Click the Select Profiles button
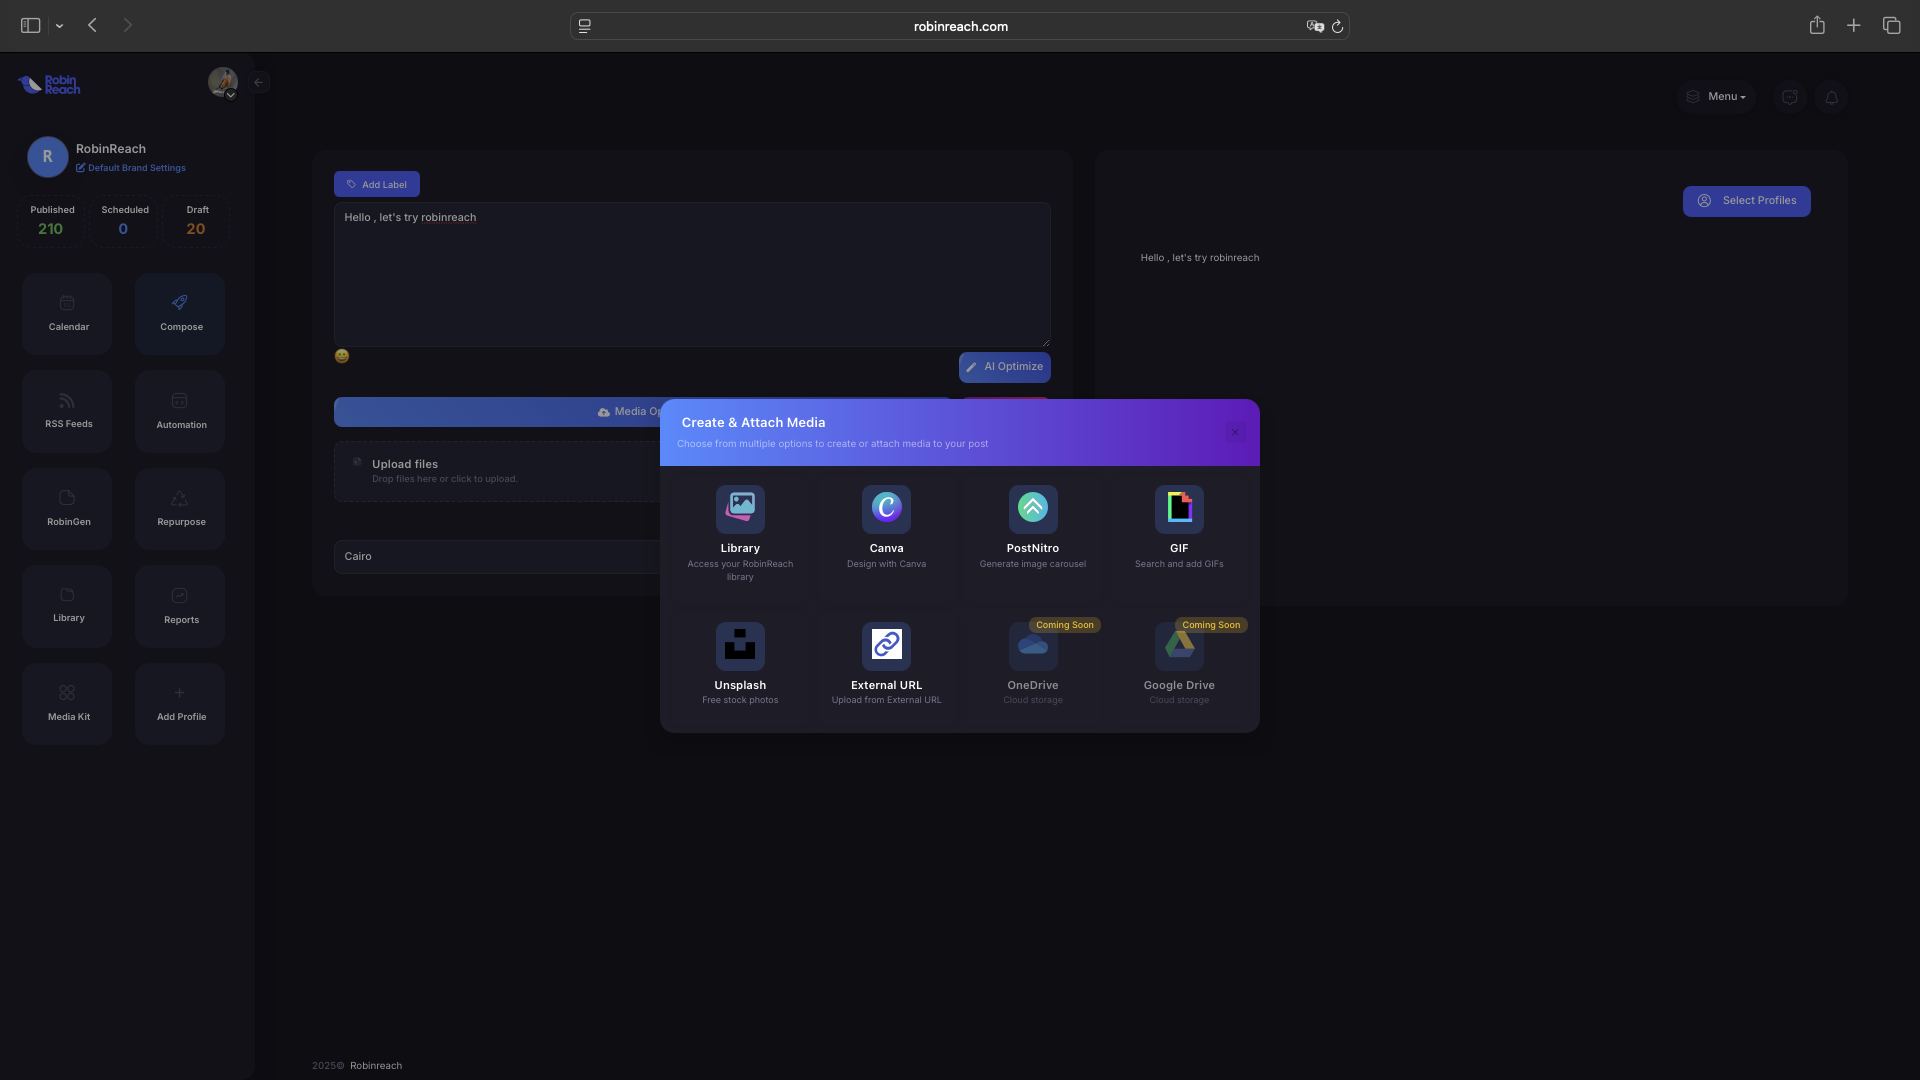This screenshot has width=1920, height=1080. (x=1746, y=201)
